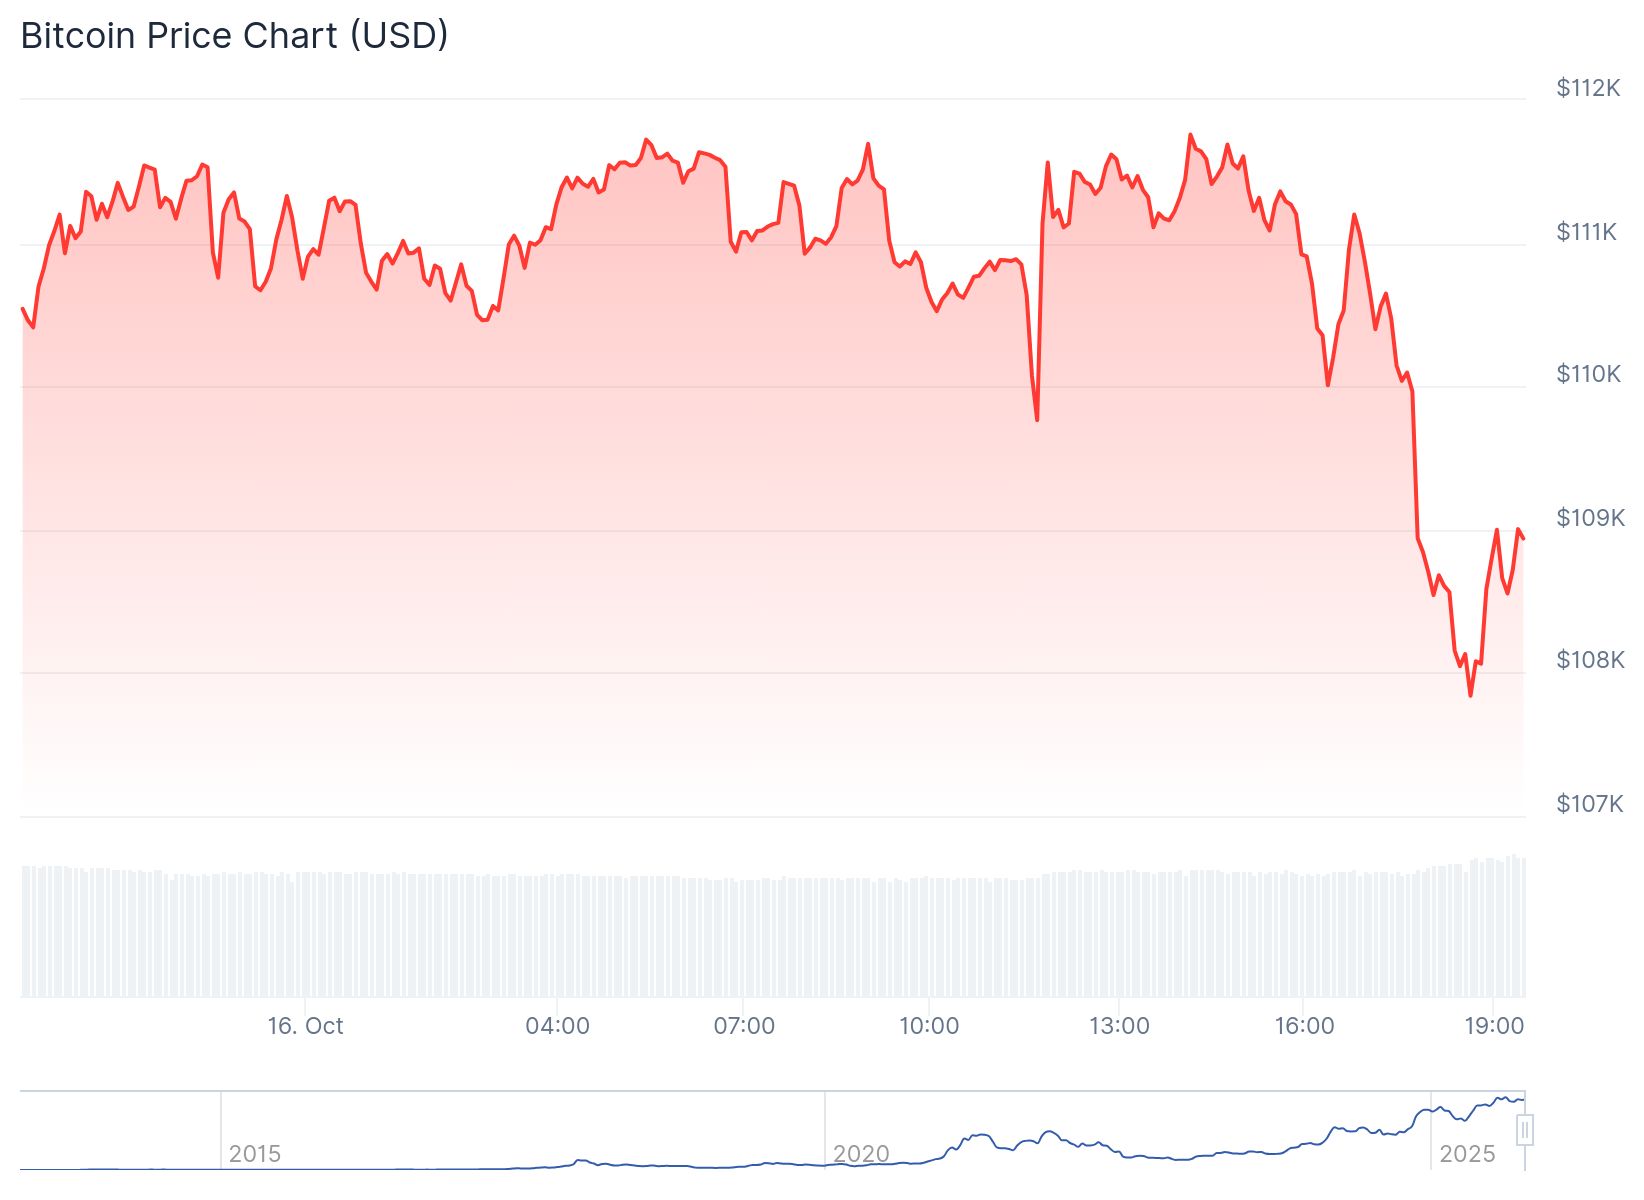Click the $107K price axis label
The image size is (1644, 1200).
coord(1589,804)
